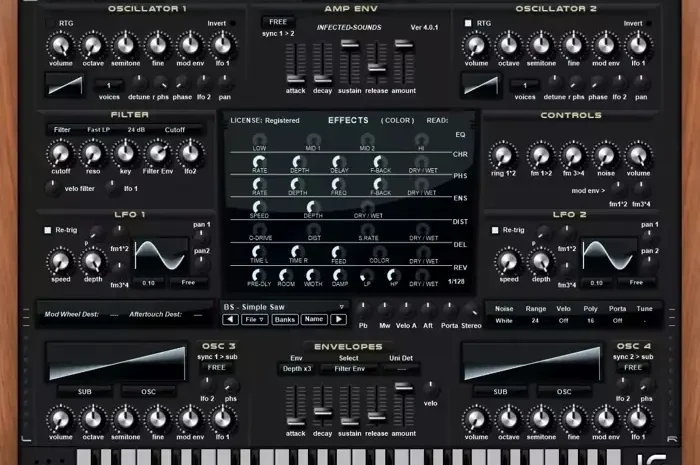Click Envelopes decay slider
700x465 pixels.
click(322, 411)
